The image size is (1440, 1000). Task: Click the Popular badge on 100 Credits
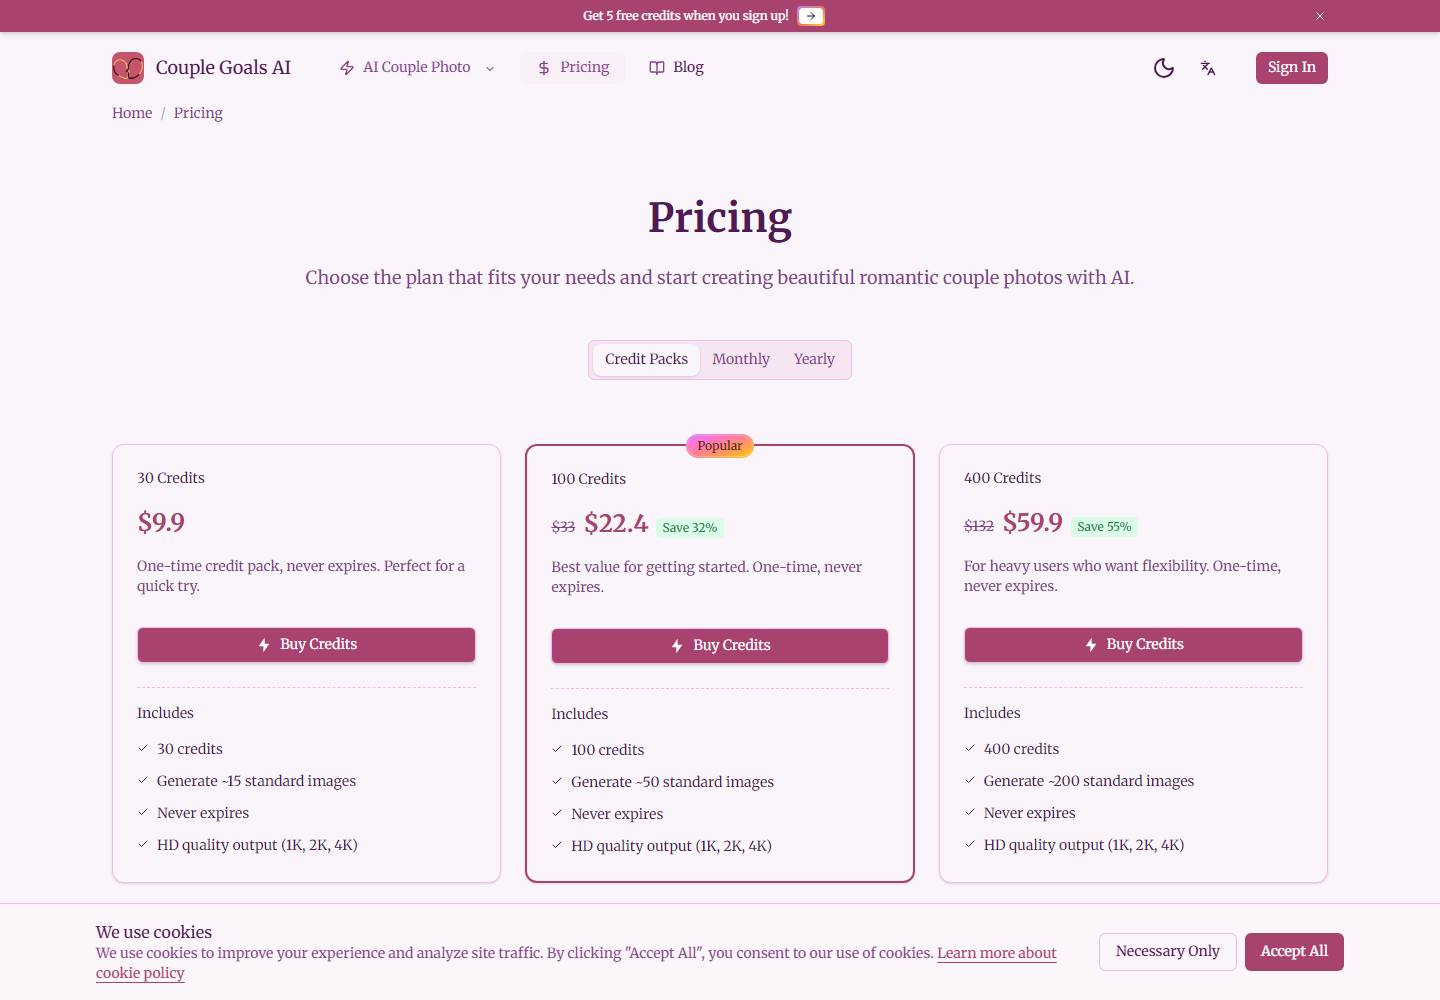point(720,446)
